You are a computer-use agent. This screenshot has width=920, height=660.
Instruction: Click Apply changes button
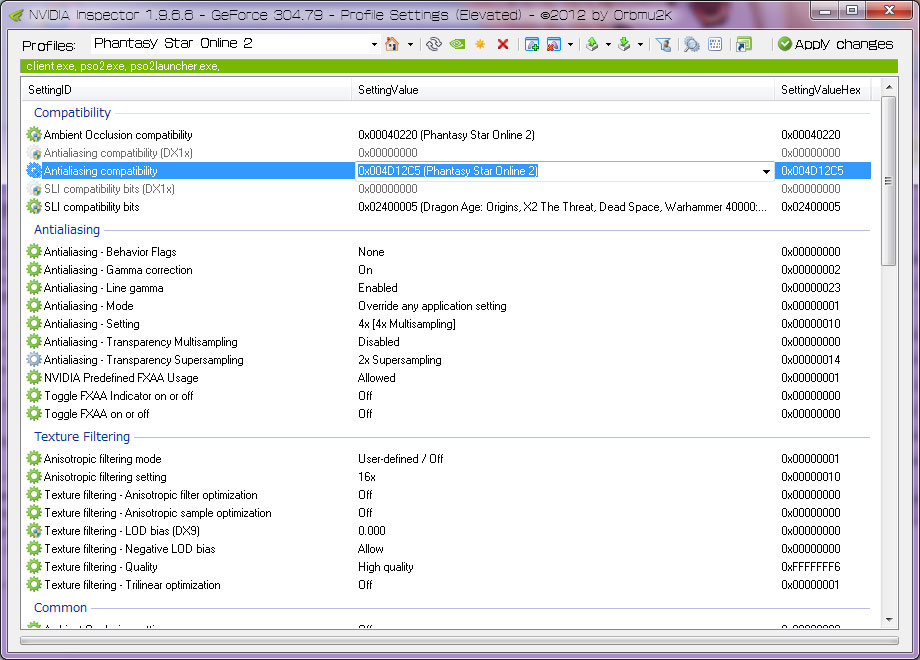click(x=836, y=44)
